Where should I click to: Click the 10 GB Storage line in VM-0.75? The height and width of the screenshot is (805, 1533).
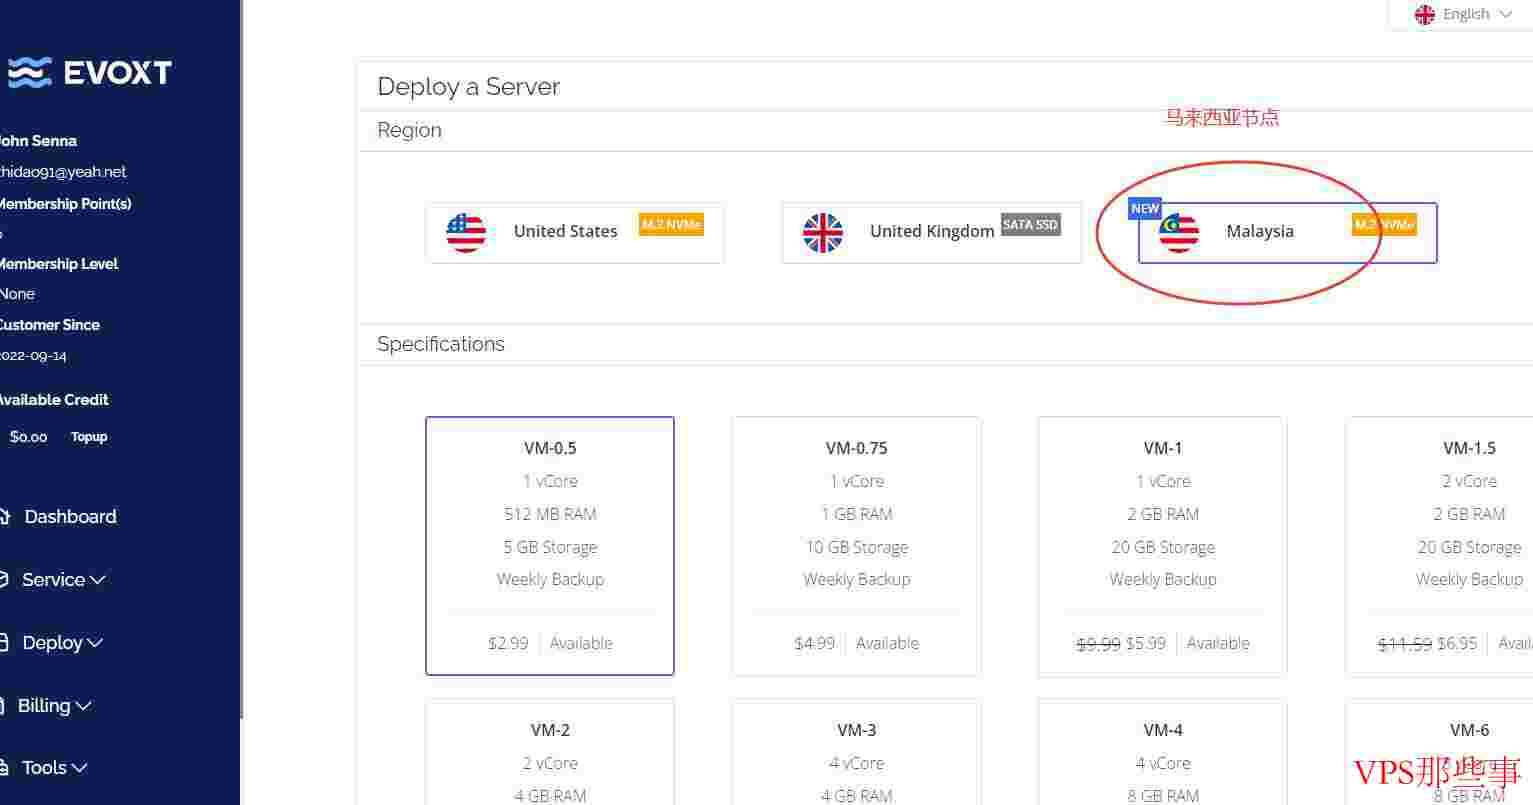coord(857,547)
